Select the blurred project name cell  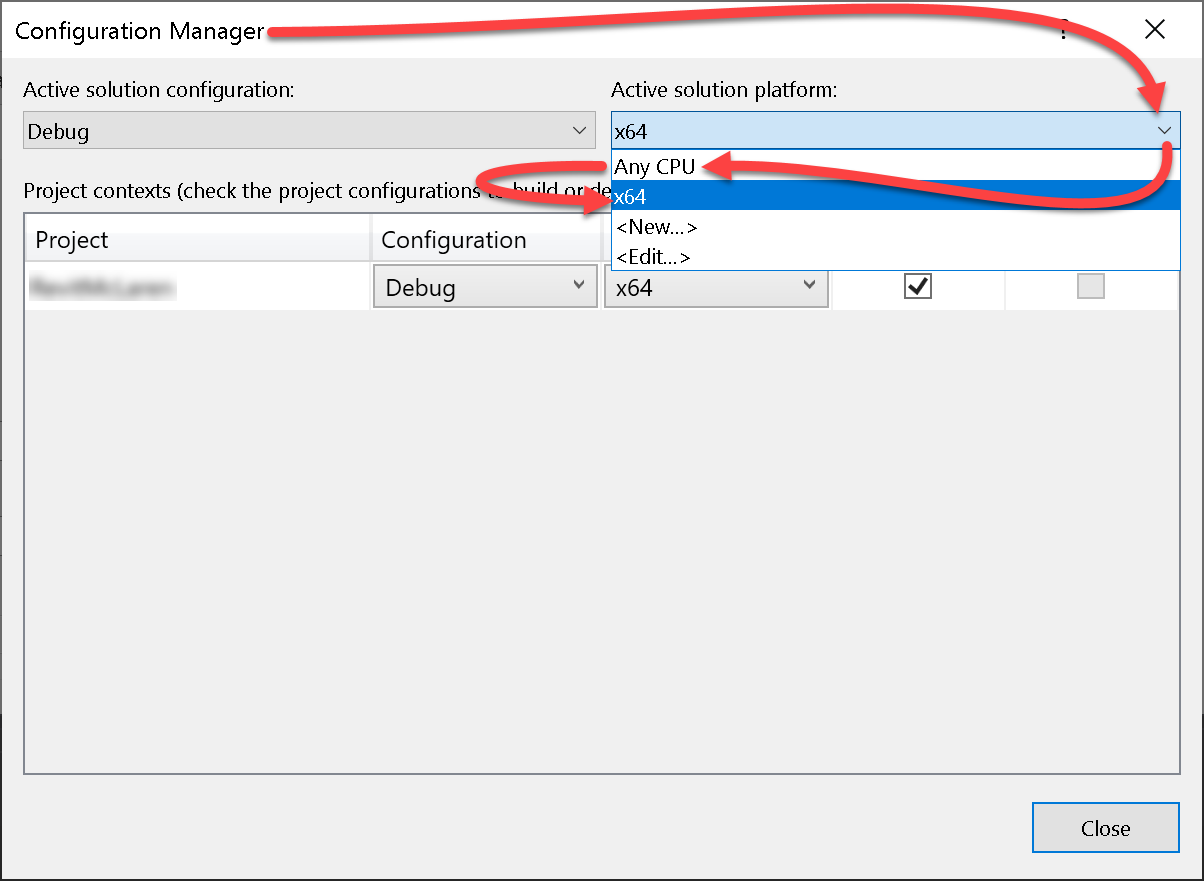(x=103, y=288)
